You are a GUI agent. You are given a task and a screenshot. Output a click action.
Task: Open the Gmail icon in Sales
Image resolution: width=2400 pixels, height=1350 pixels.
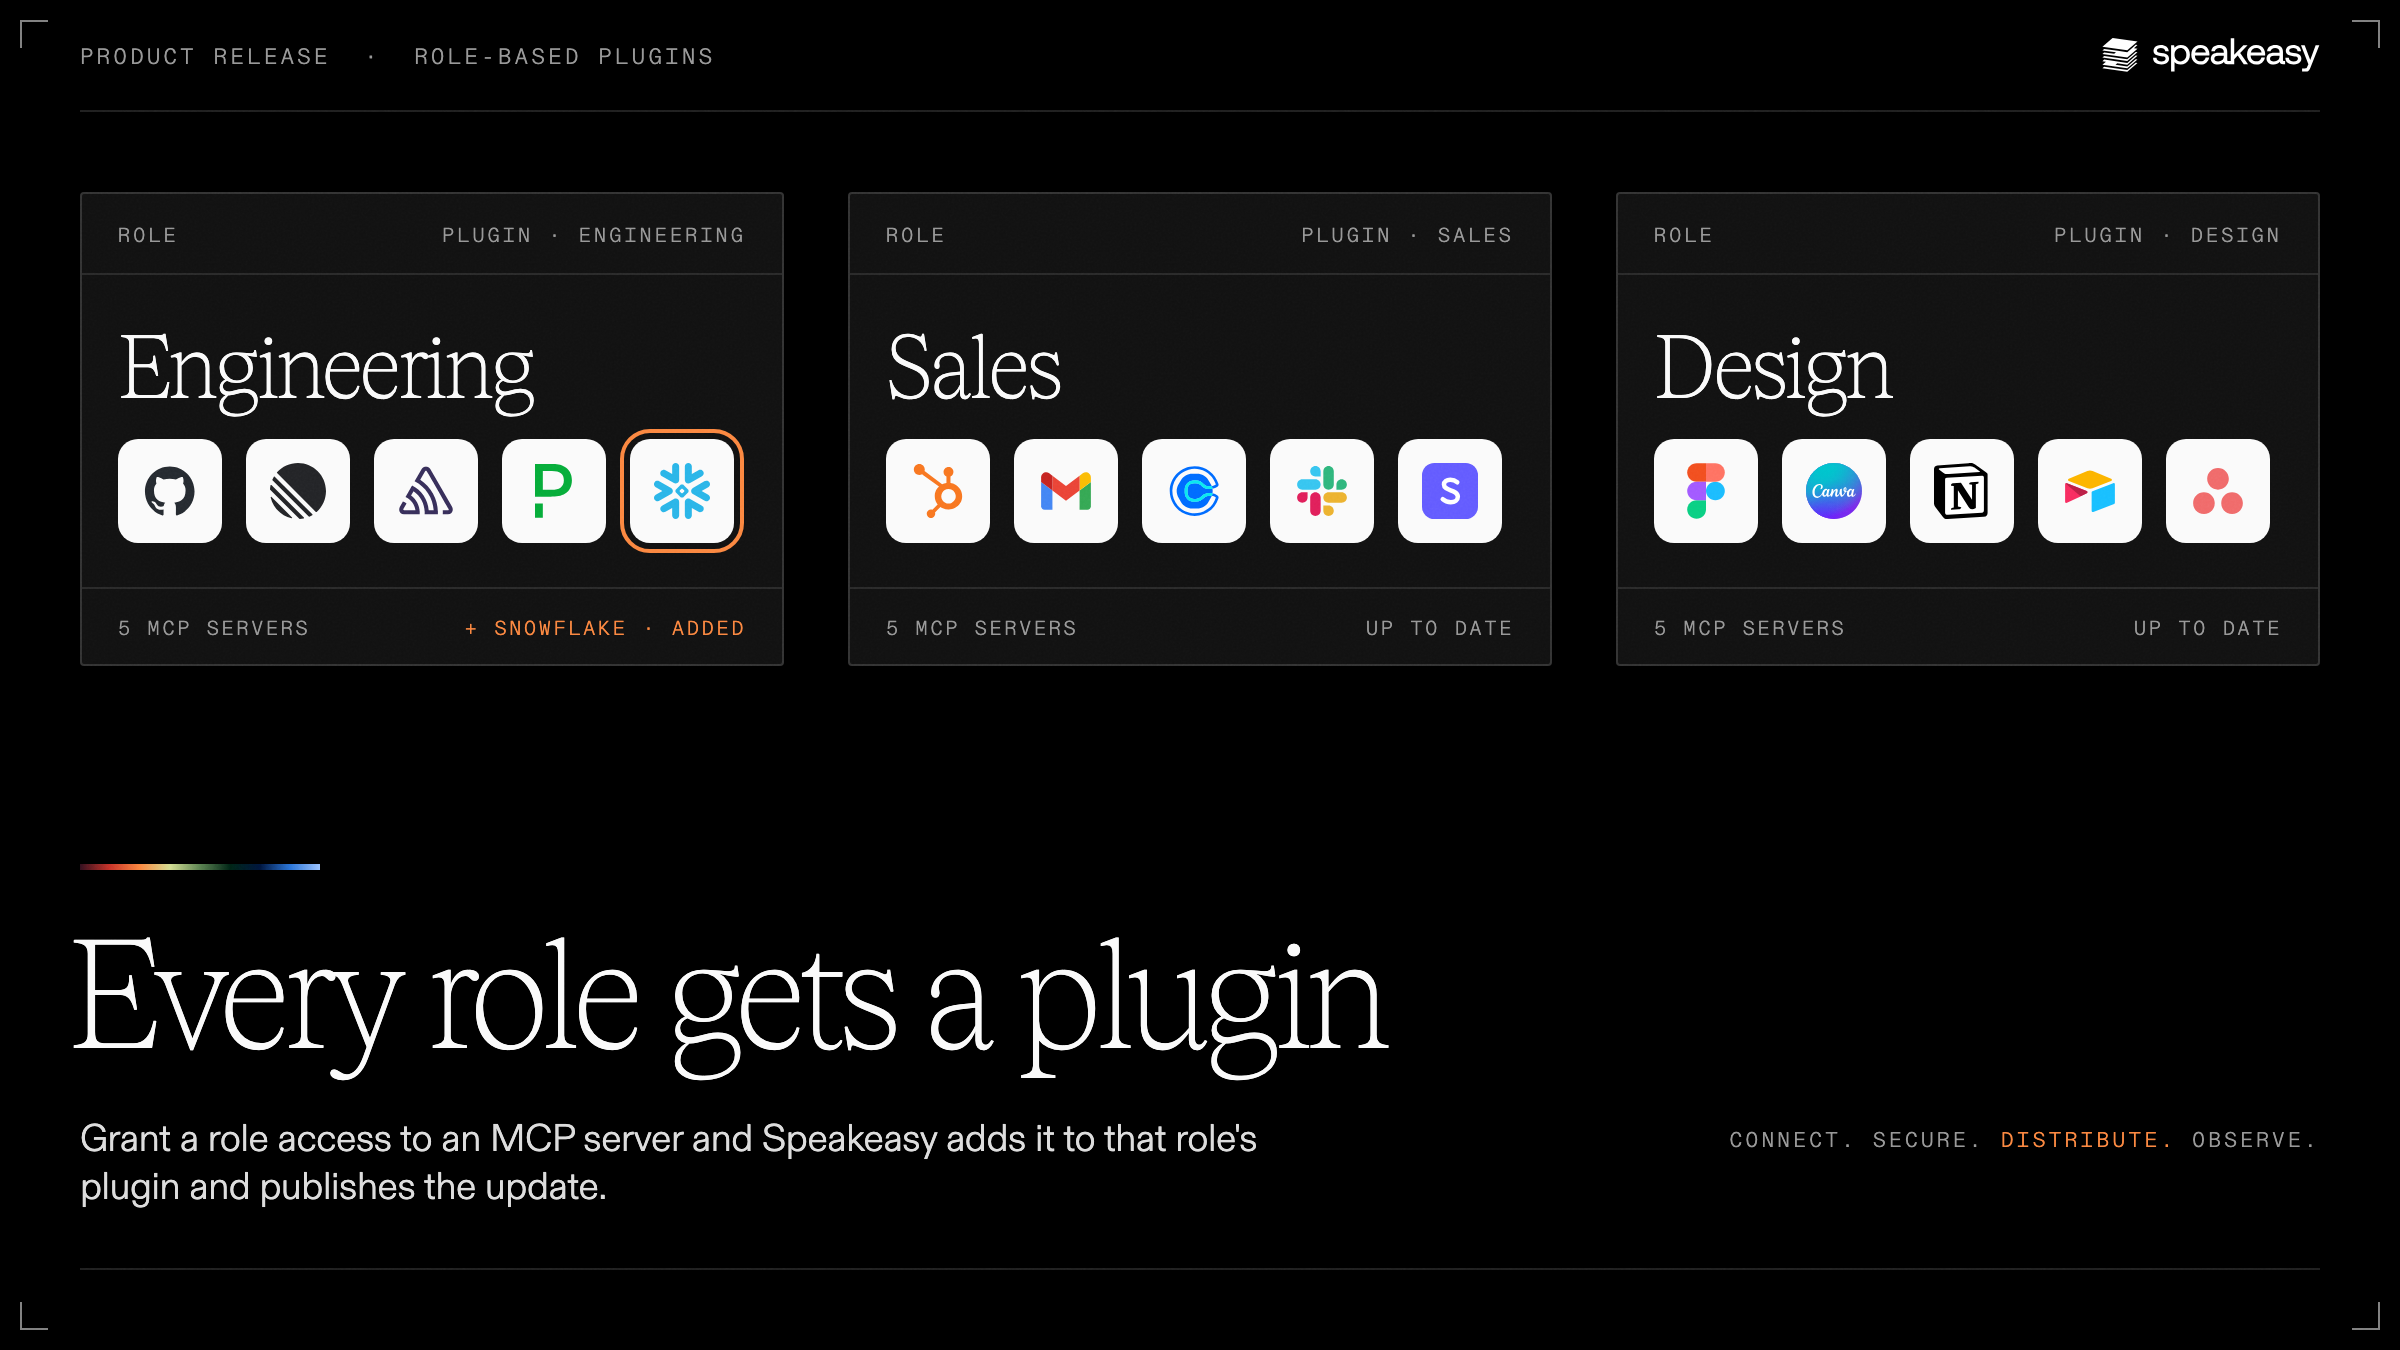pos(1066,491)
